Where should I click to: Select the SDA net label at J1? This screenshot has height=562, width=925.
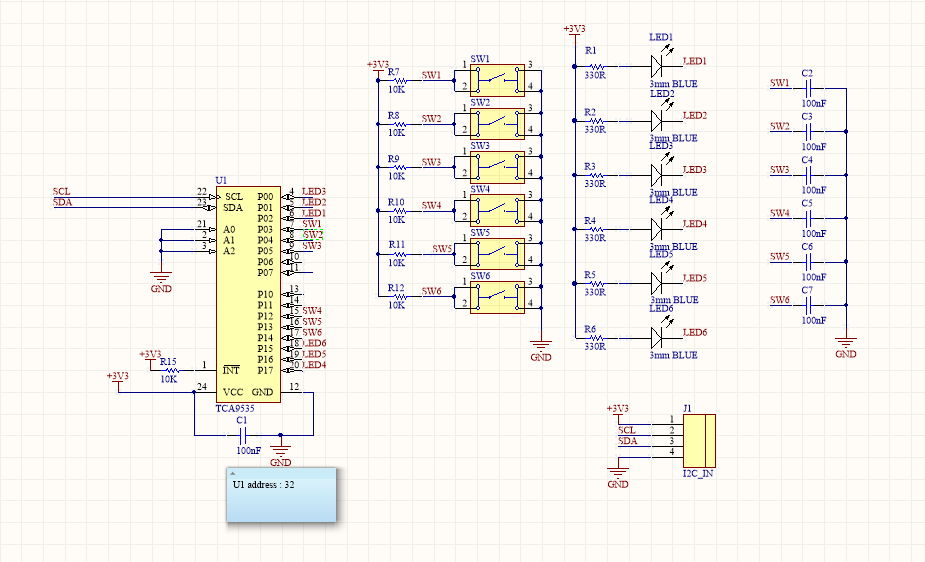(627, 440)
